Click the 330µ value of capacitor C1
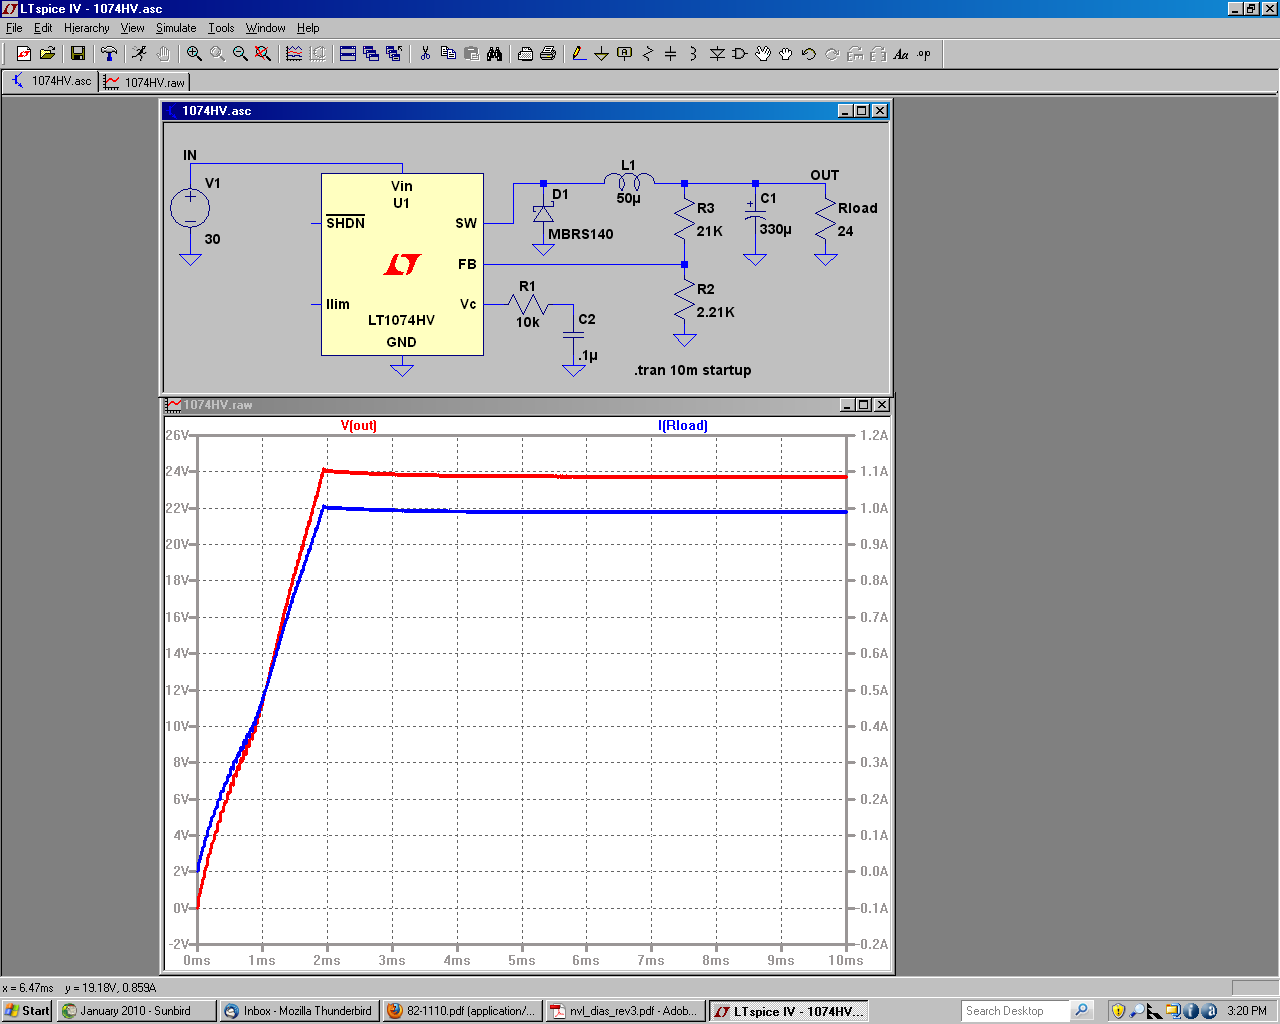 (x=775, y=229)
